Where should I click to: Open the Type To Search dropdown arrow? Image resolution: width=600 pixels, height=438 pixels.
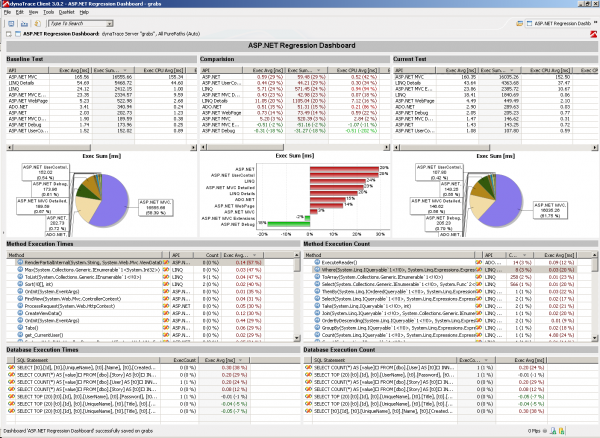coord(109,24)
